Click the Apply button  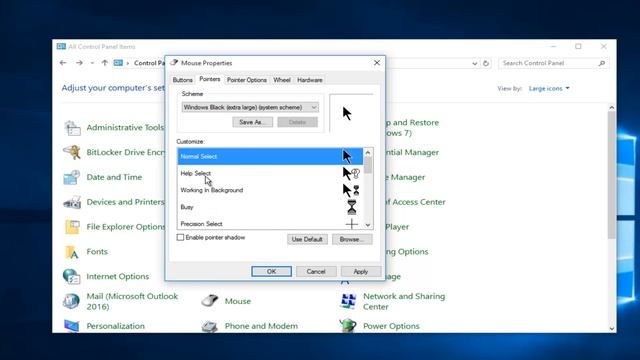[361, 271]
